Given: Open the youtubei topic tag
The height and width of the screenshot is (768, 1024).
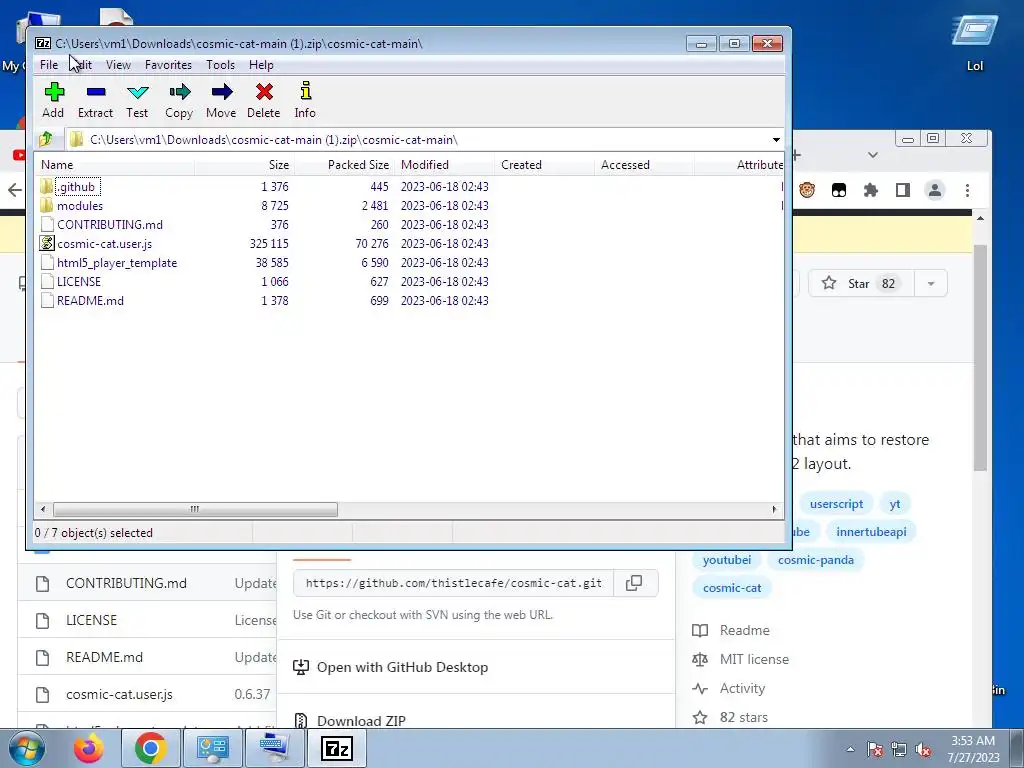Looking at the screenshot, I should 726,560.
